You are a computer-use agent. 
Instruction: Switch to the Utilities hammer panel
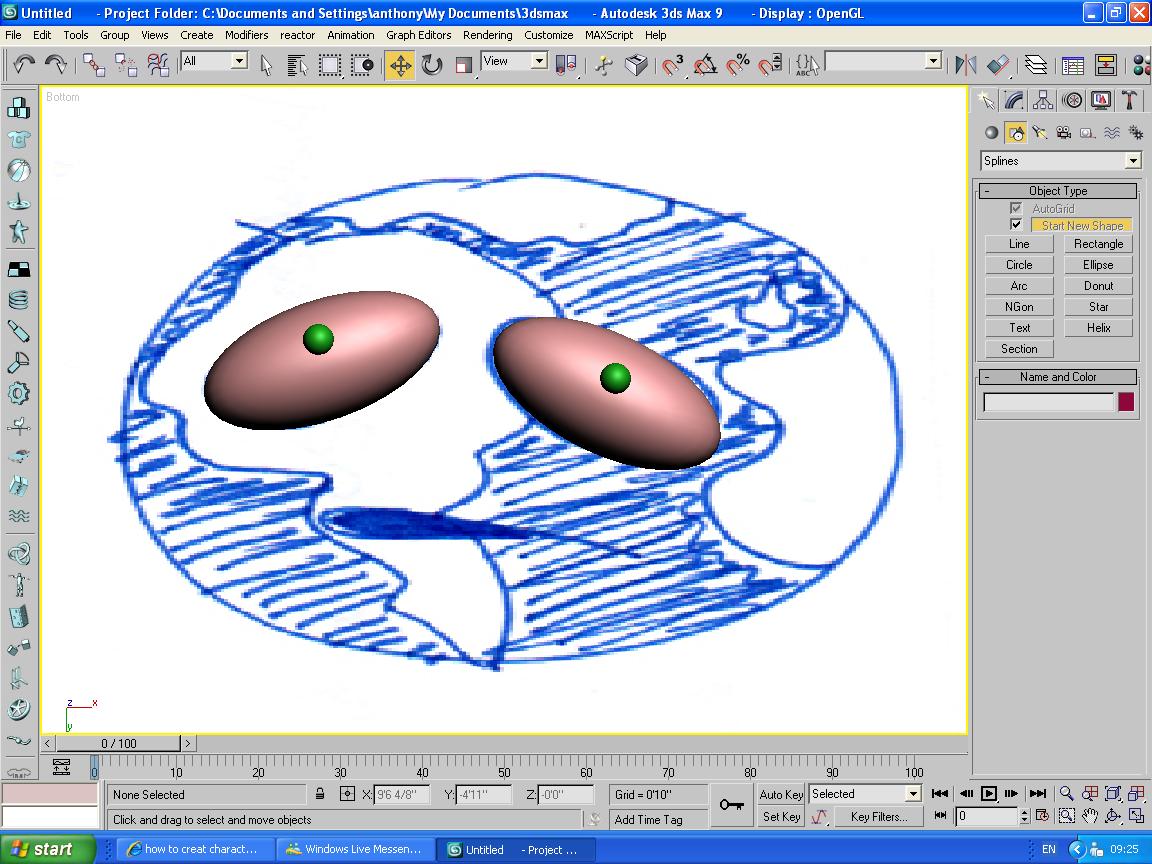[x=1129, y=100]
